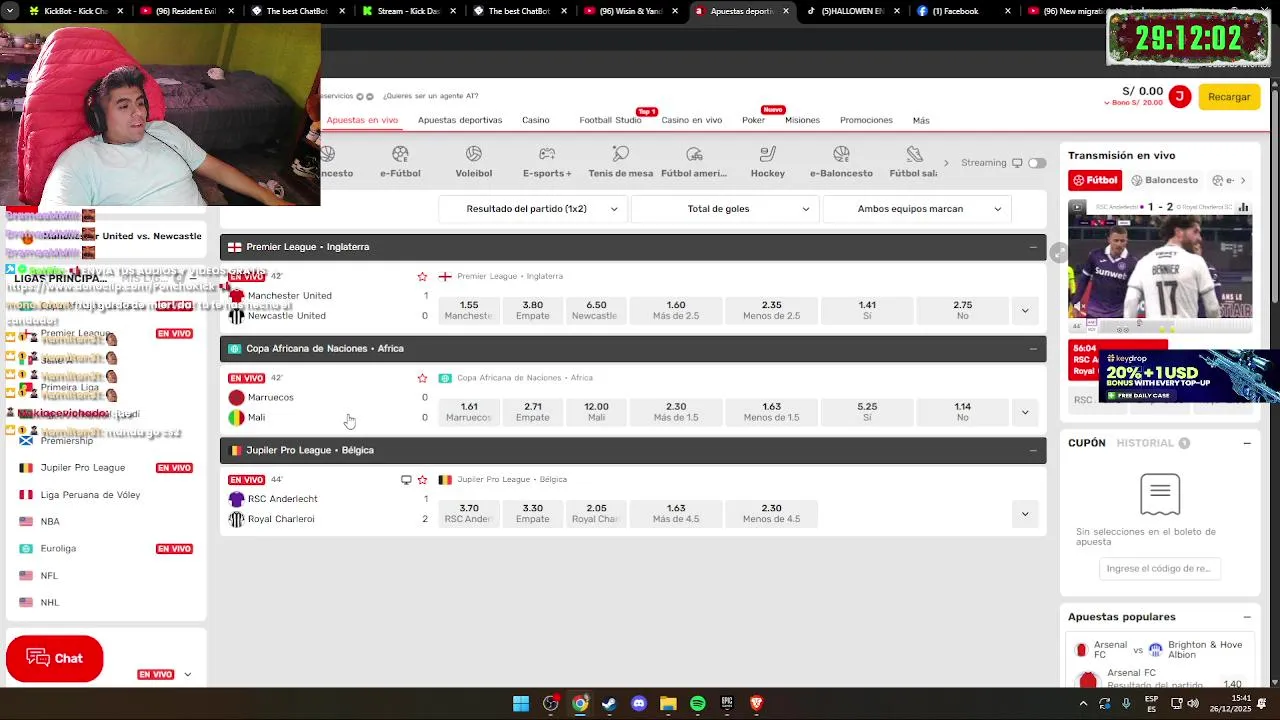Image resolution: width=1280 pixels, height=720 pixels.
Task: Bet Más de 2.5 at odds 1.60
Action: click(676, 310)
